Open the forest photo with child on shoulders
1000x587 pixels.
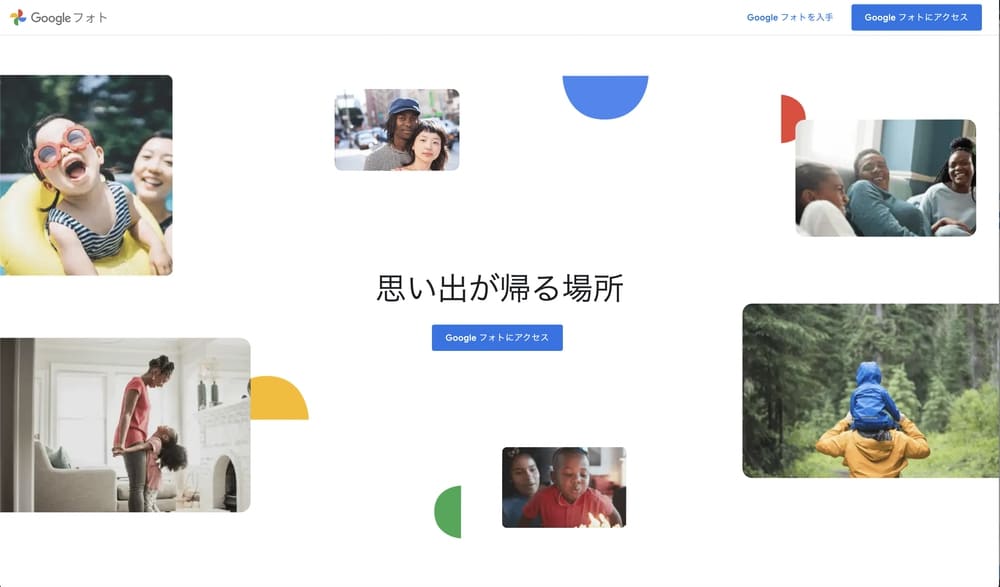click(870, 390)
